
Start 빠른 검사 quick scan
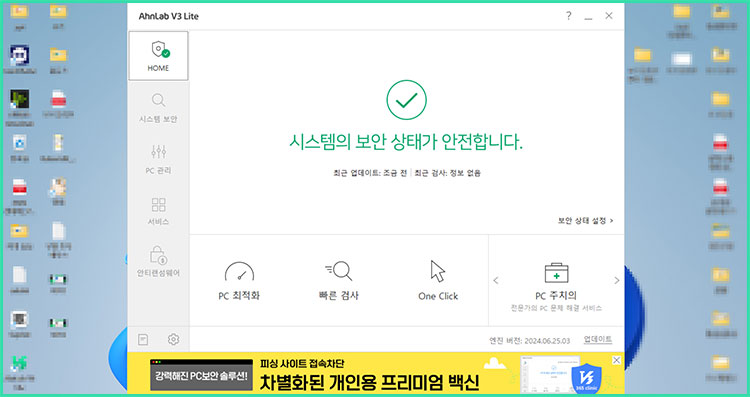pos(339,281)
